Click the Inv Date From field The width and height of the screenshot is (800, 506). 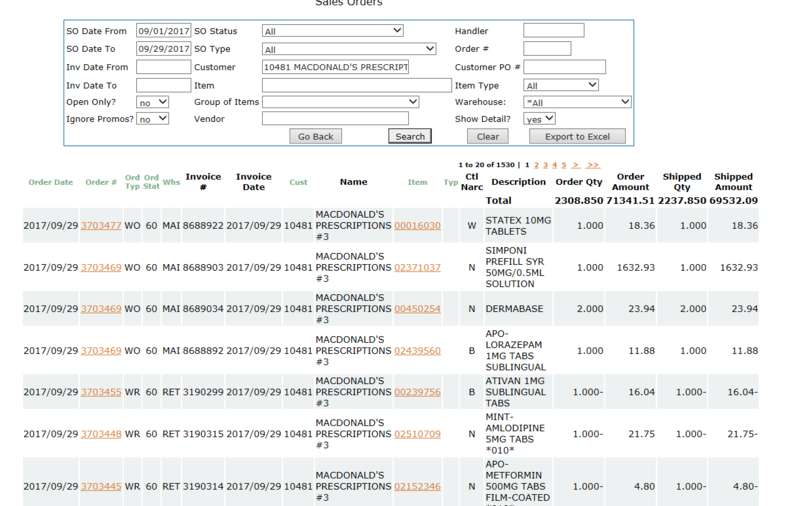coord(163,67)
